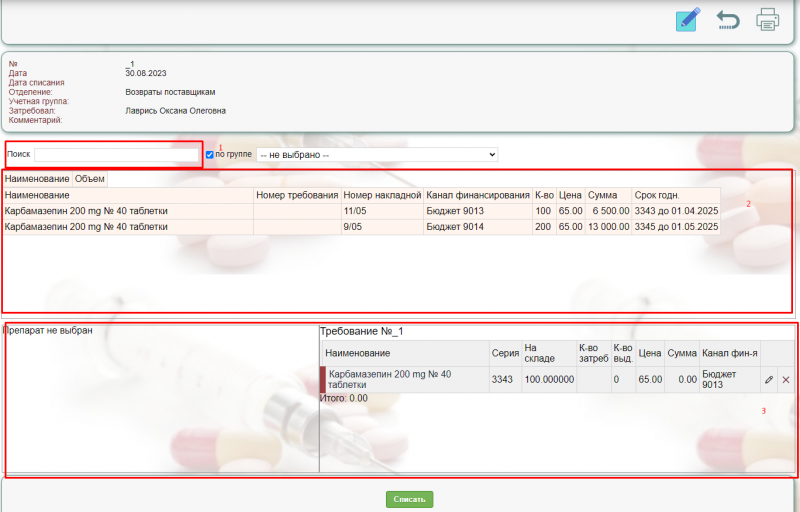Screen dimensions: 800x512
Task: Toggle the 'по группе' checkbox
Action: [209, 155]
